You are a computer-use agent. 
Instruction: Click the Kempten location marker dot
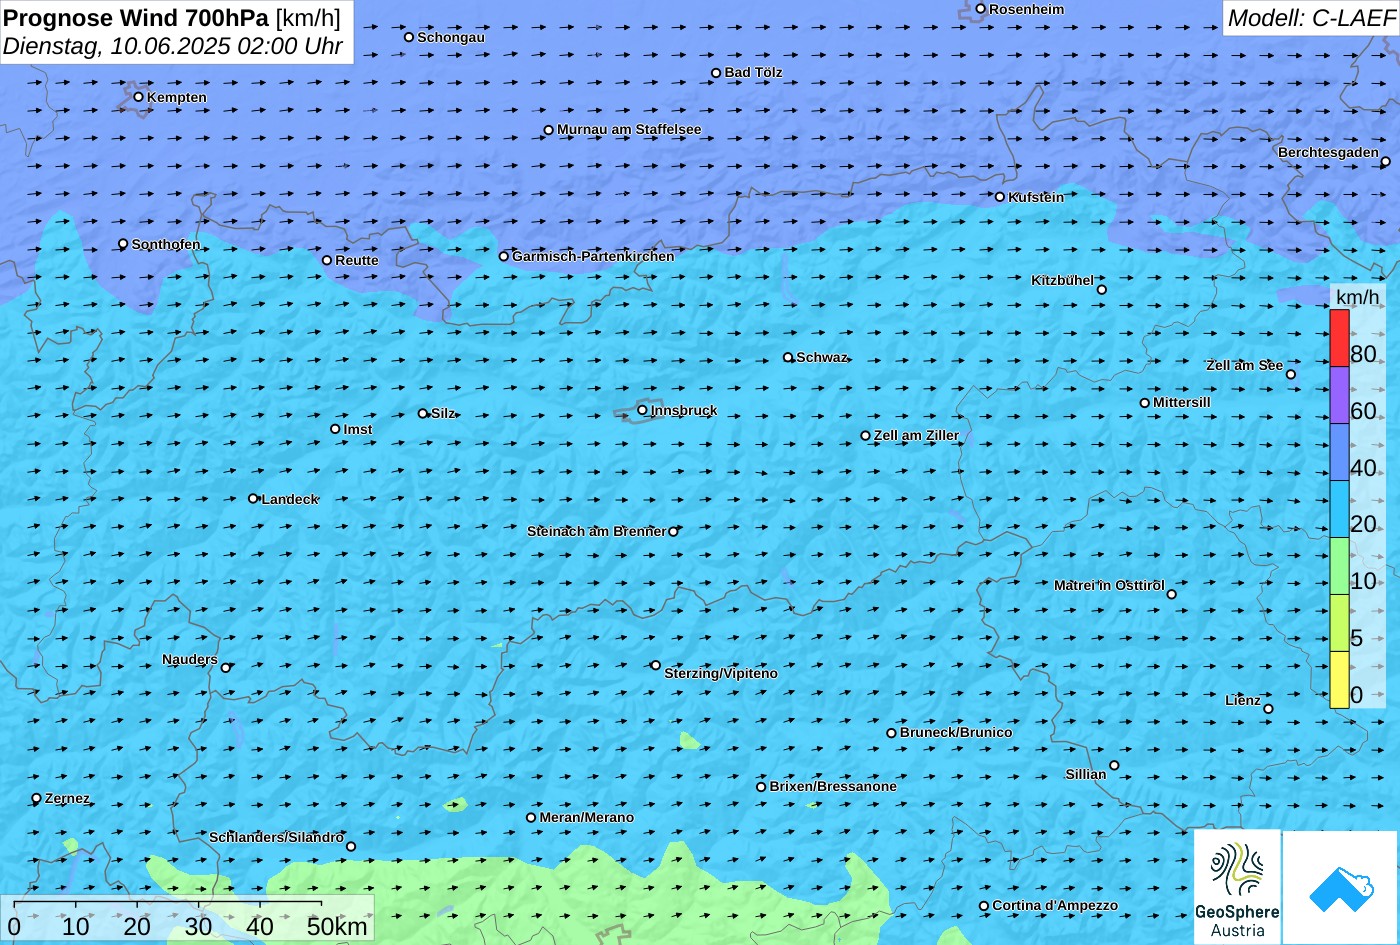click(138, 97)
